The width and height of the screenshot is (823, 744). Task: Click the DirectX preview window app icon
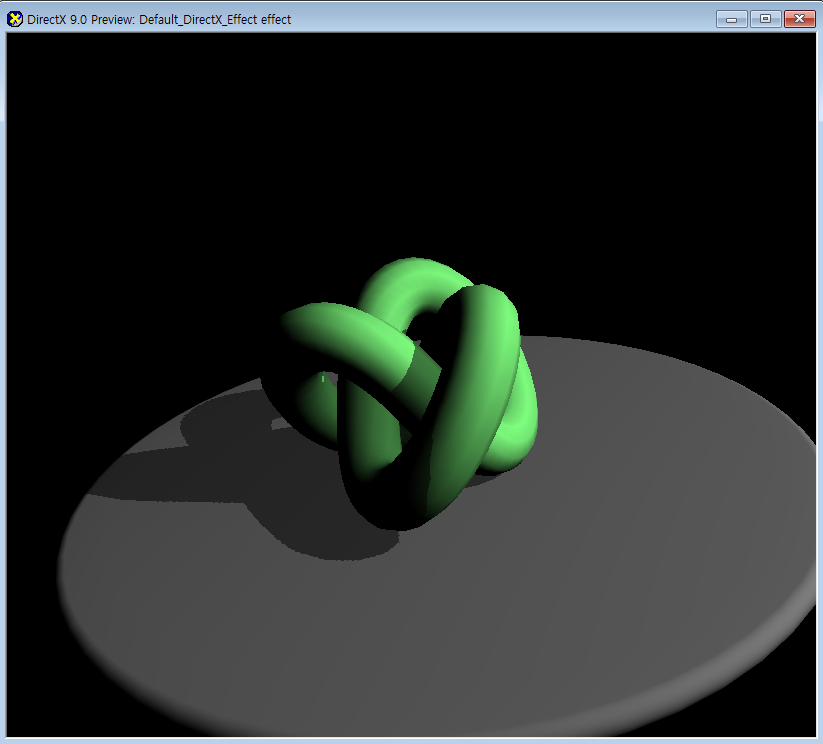point(15,19)
